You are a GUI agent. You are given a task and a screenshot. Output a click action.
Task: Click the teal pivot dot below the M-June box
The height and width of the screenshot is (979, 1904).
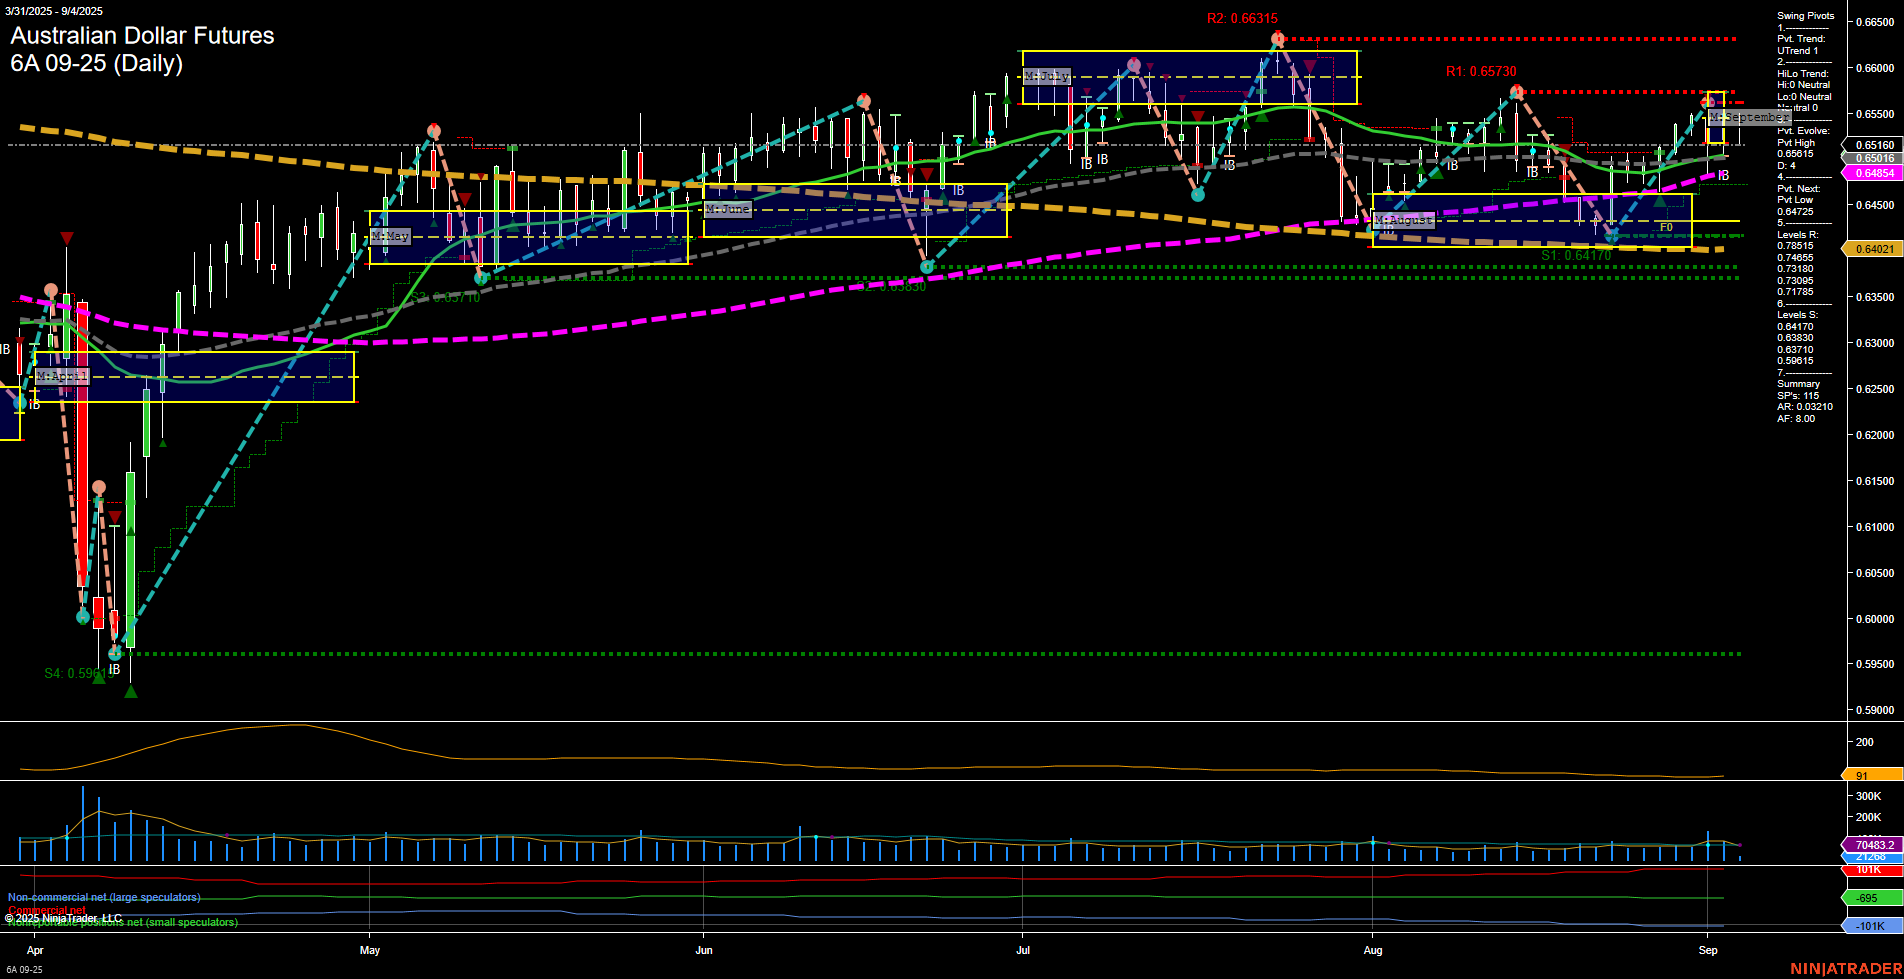tap(925, 267)
